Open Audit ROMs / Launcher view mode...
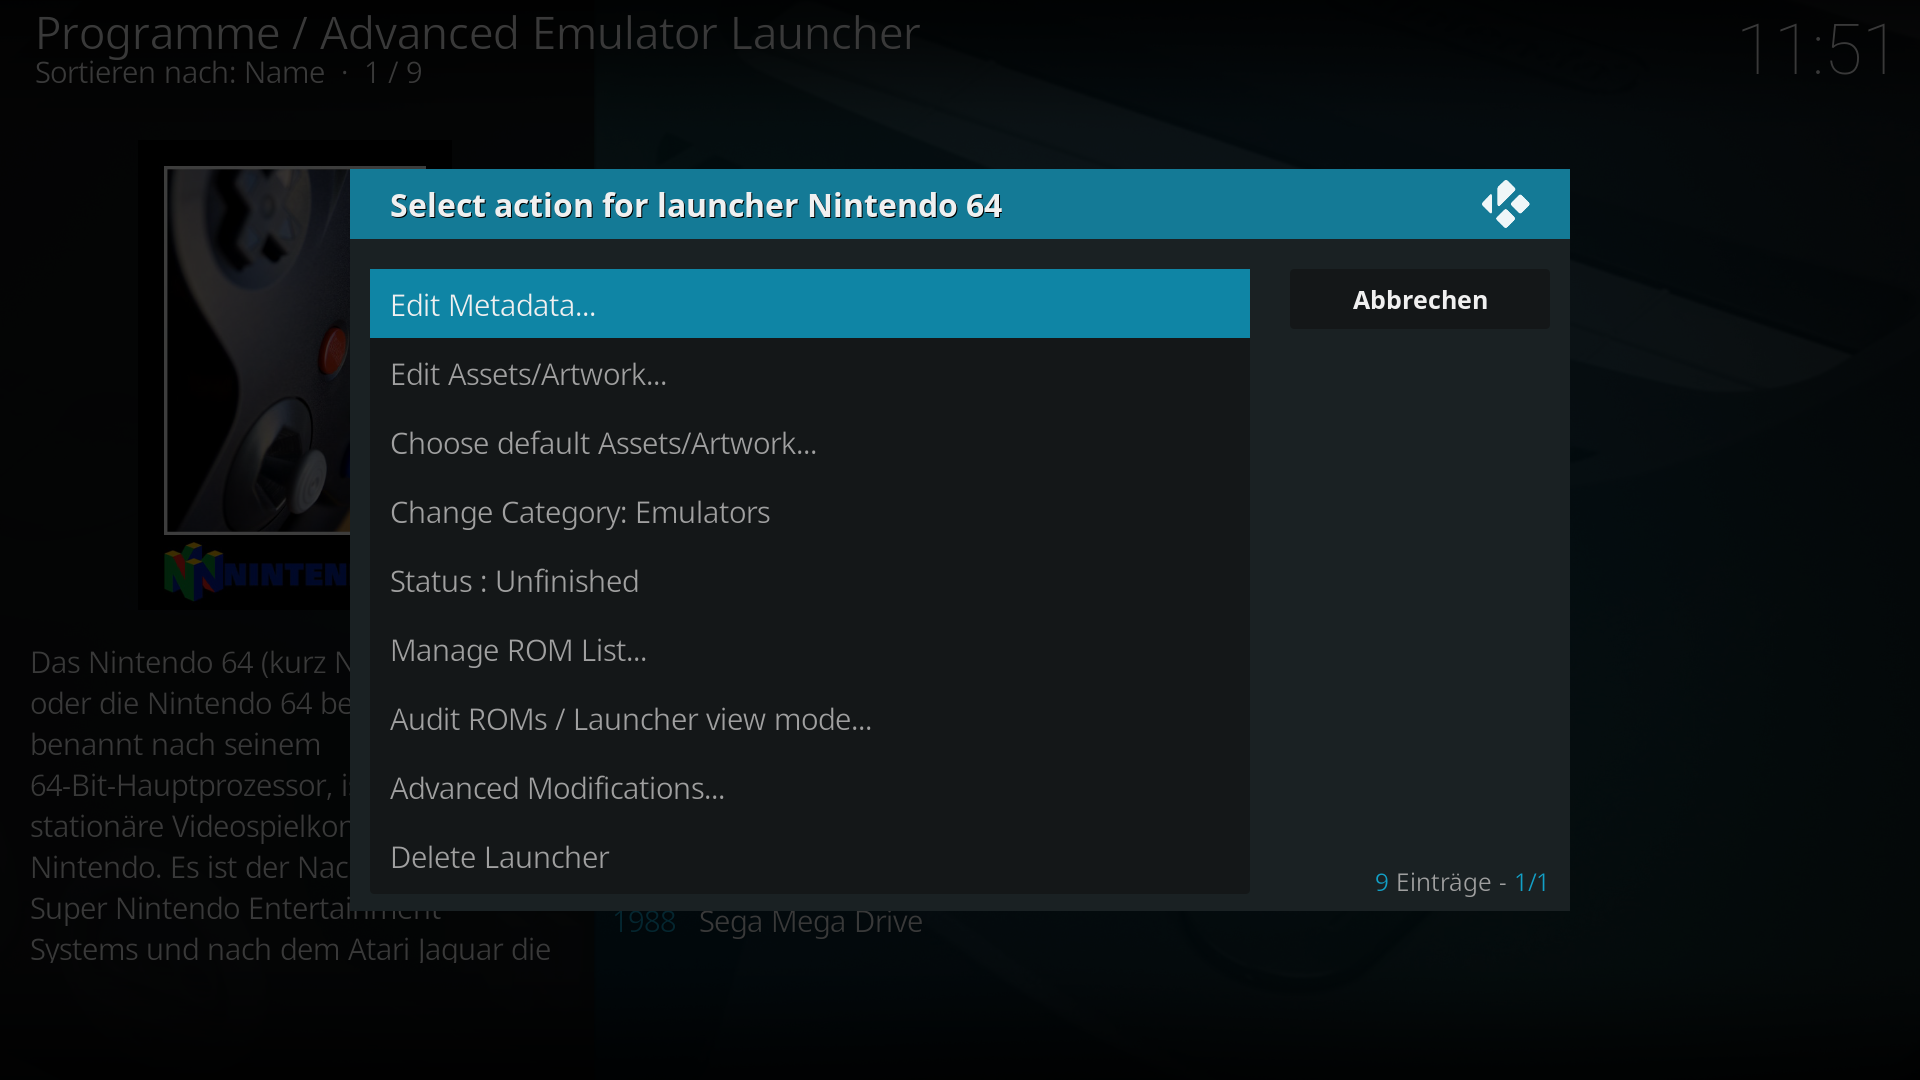This screenshot has height=1080, width=1920. tap(809, 718)
